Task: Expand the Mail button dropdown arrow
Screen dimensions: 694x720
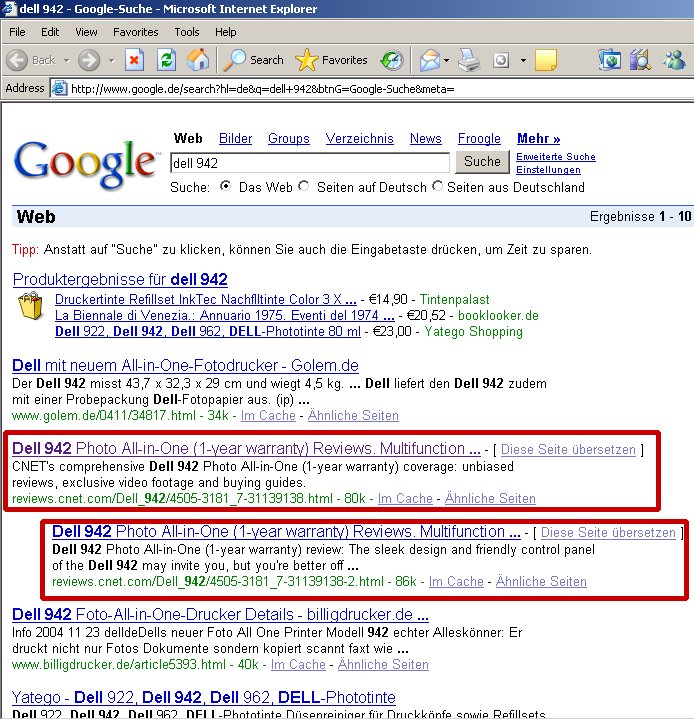Action: [446, 60]
